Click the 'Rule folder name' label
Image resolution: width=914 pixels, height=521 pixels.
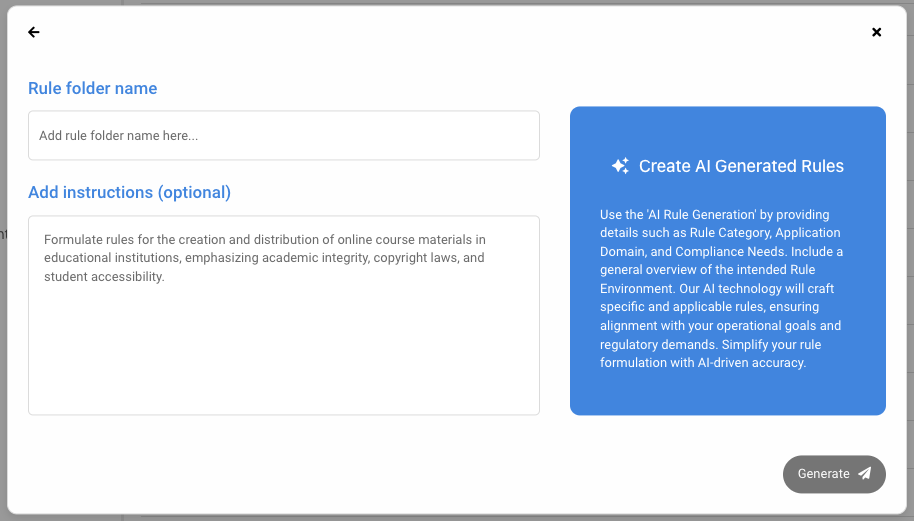coord(93,88)
